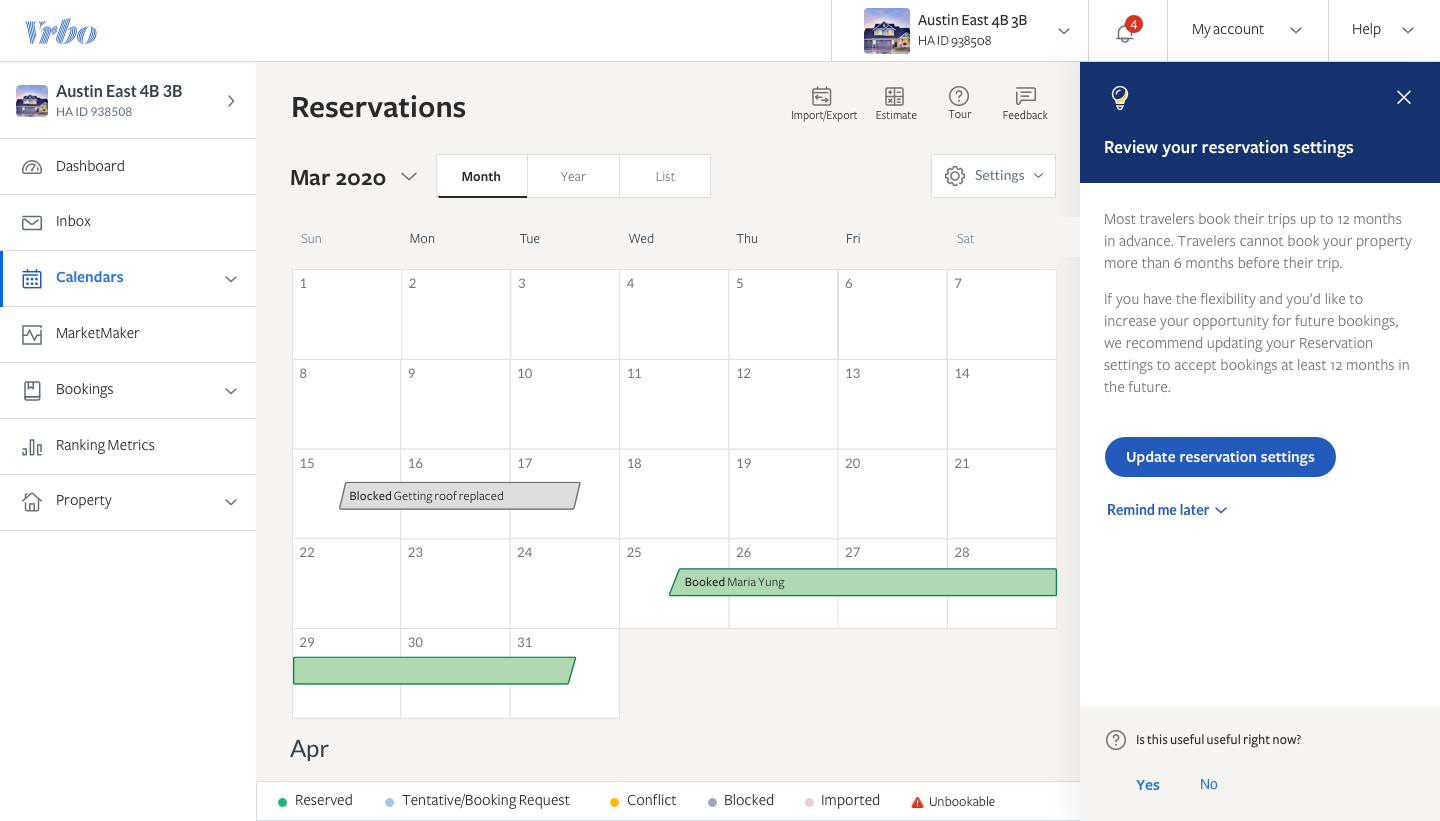
Task: Click sidebar Austin East property thumbnail
Action: (32, 101)
